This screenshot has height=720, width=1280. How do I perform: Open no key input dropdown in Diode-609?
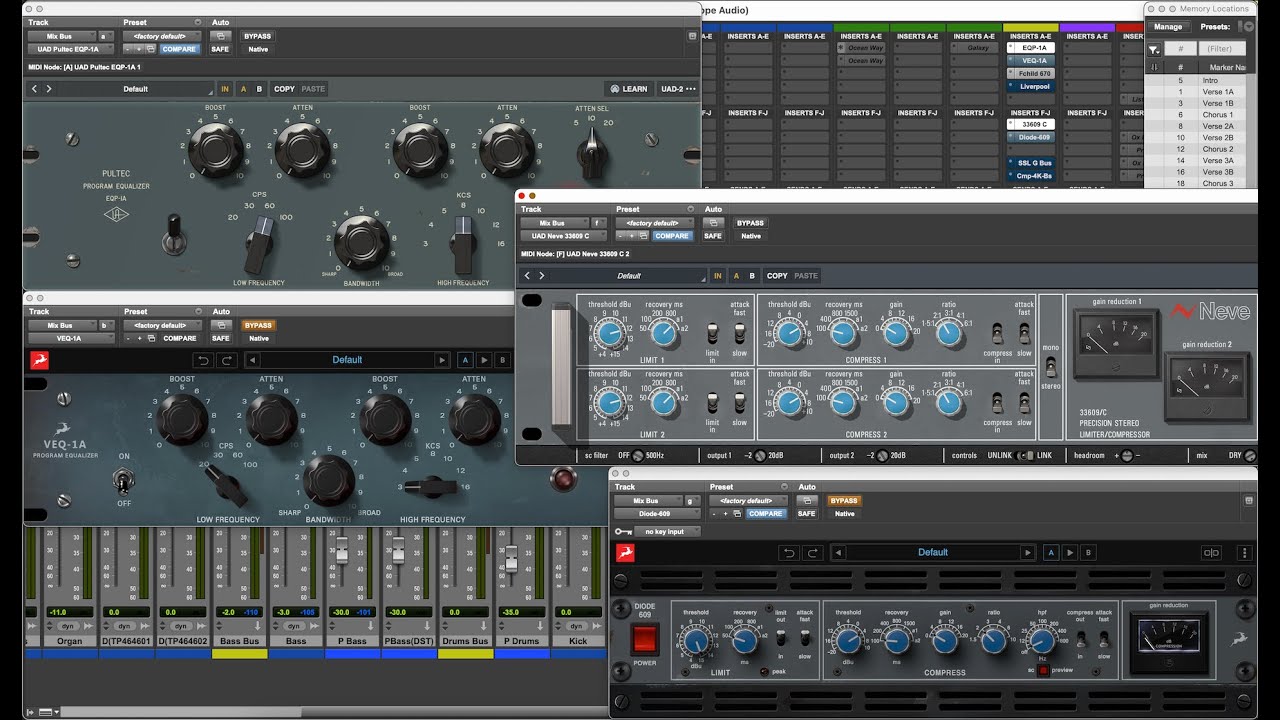tap(667, 532)
